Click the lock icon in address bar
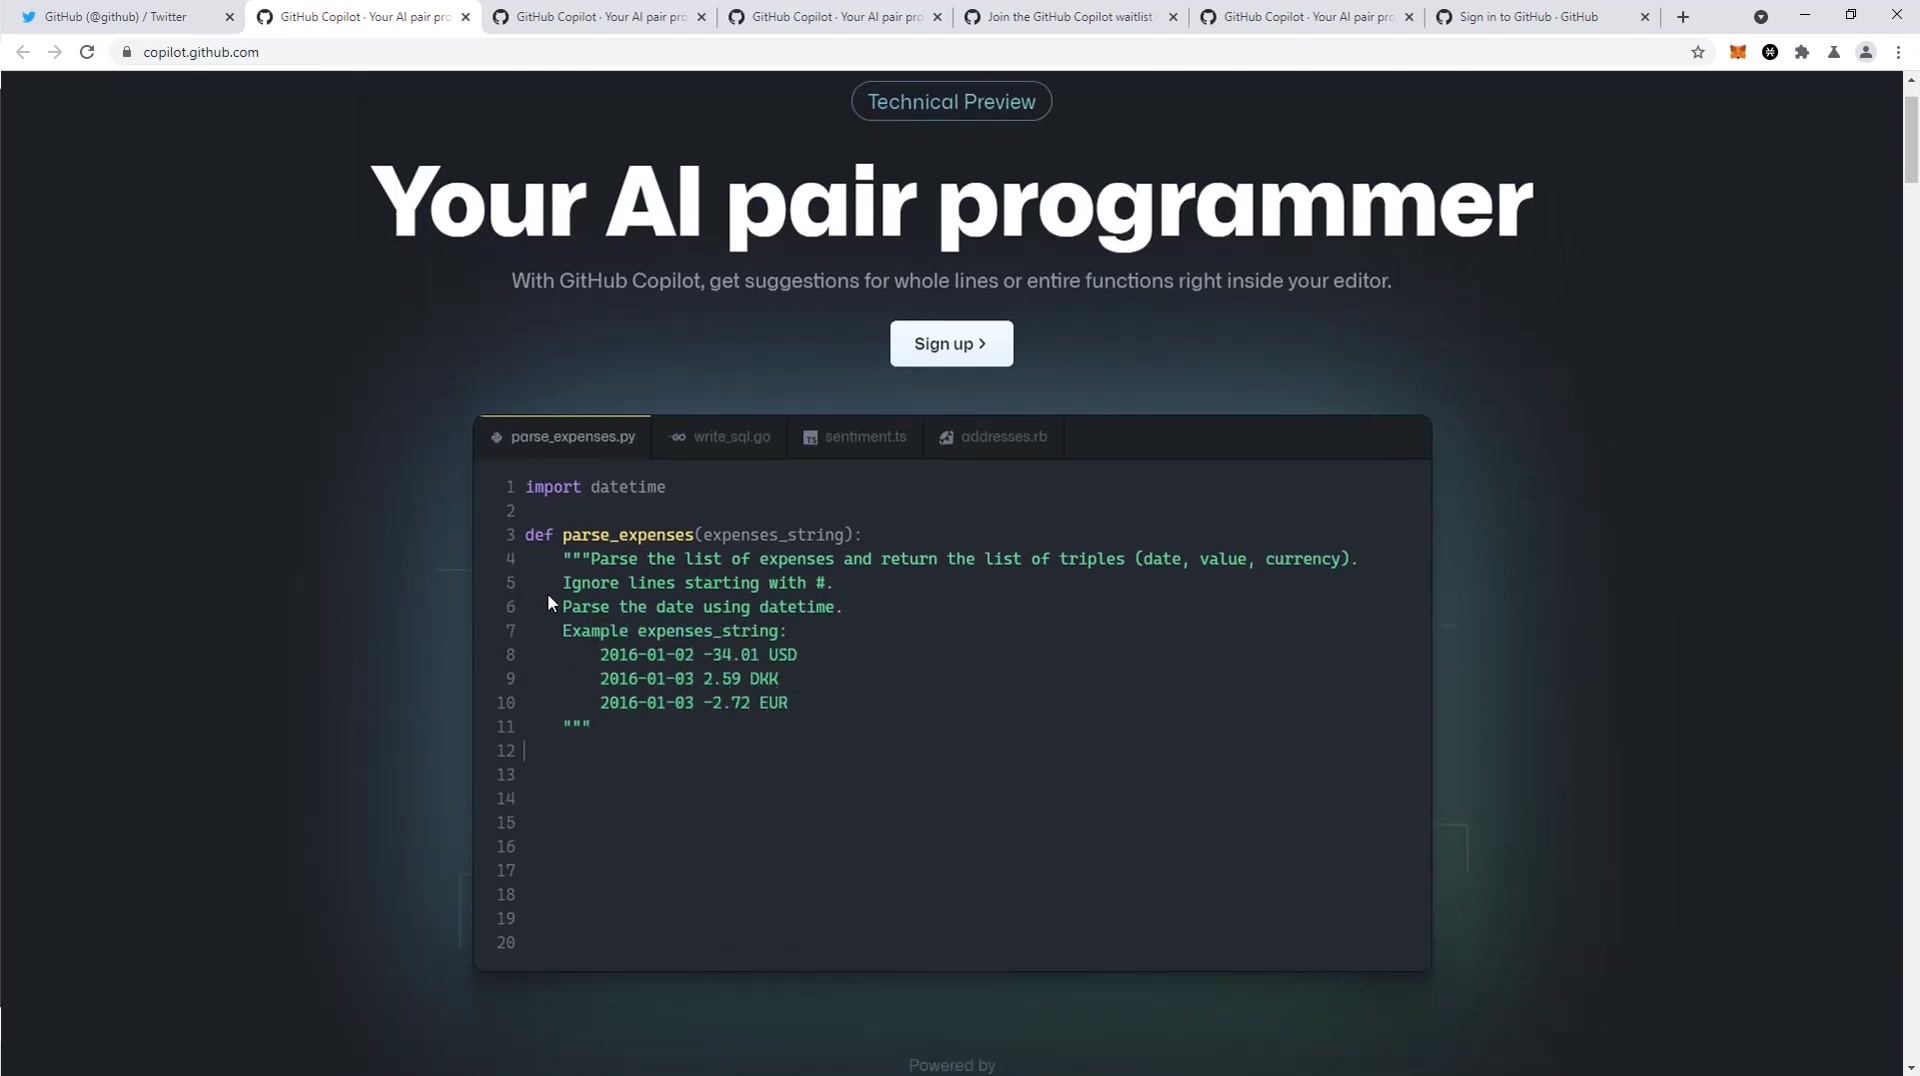 point(127,52)
